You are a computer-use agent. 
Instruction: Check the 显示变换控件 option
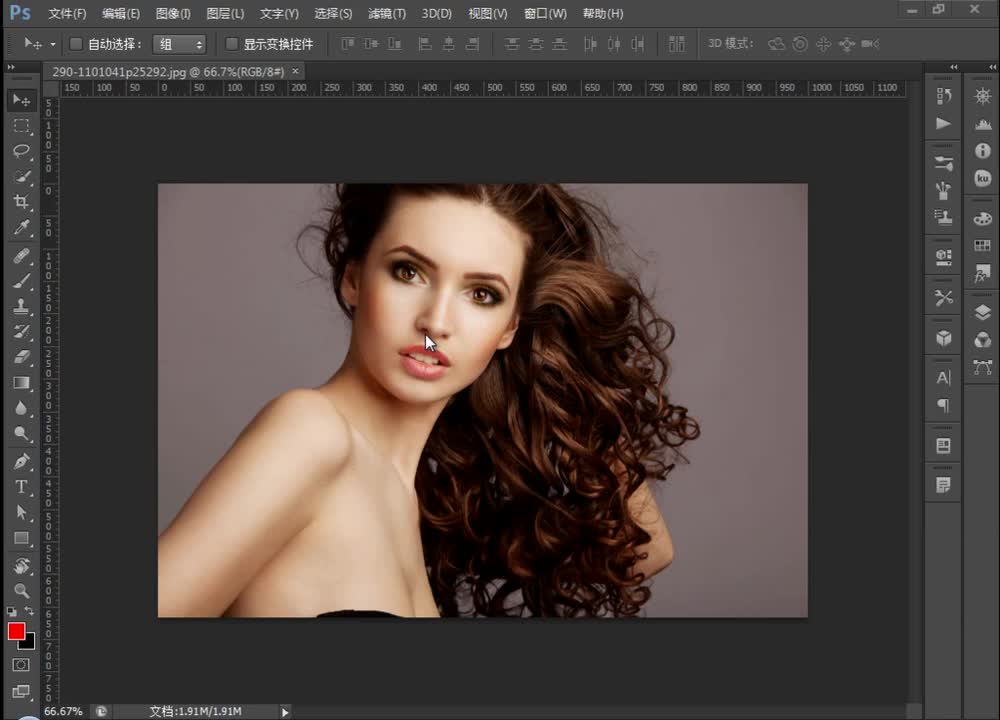[x=232, y=44]
